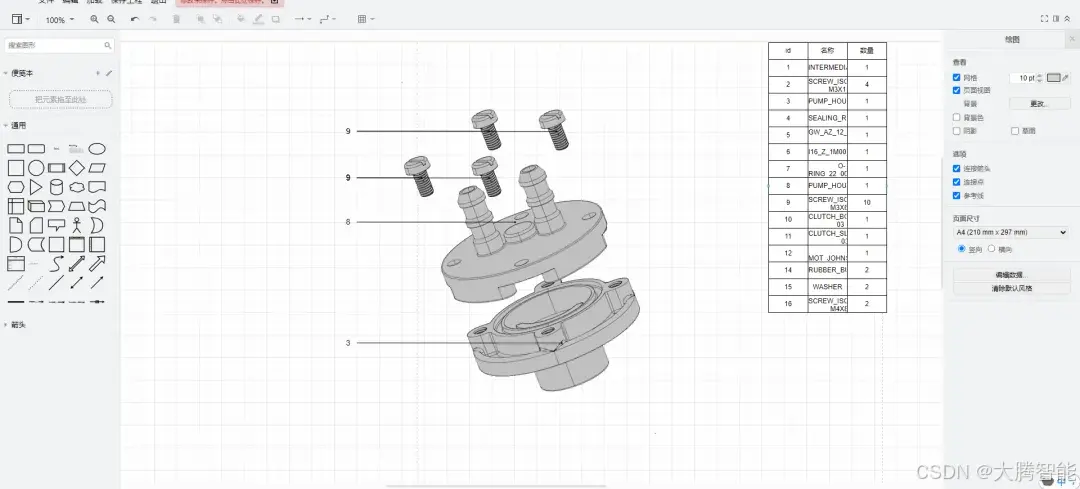Open the insert table dropdown
1080x489 pixels.
click(x=366, y=19)
